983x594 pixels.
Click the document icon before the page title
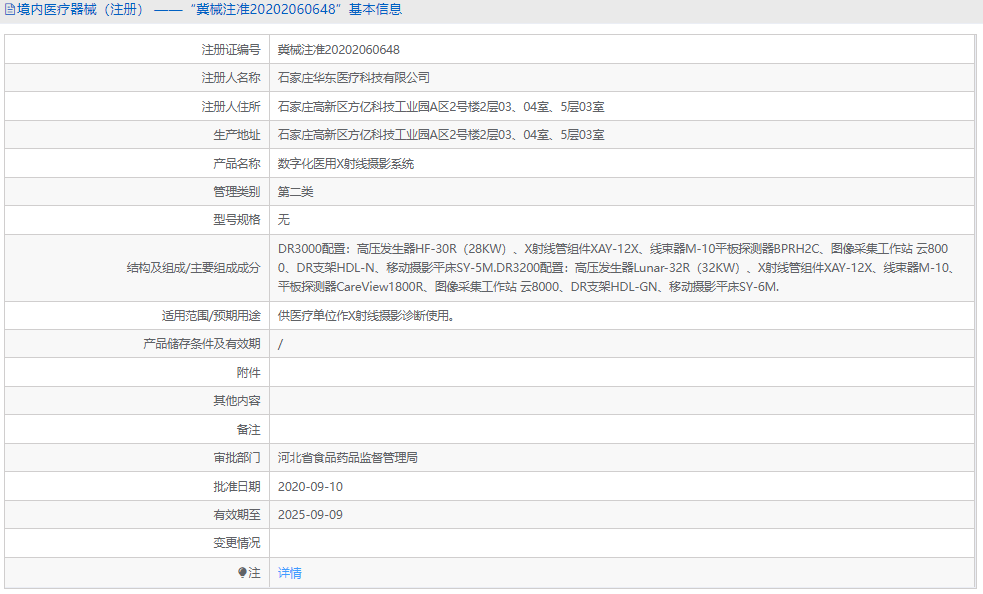10,9
